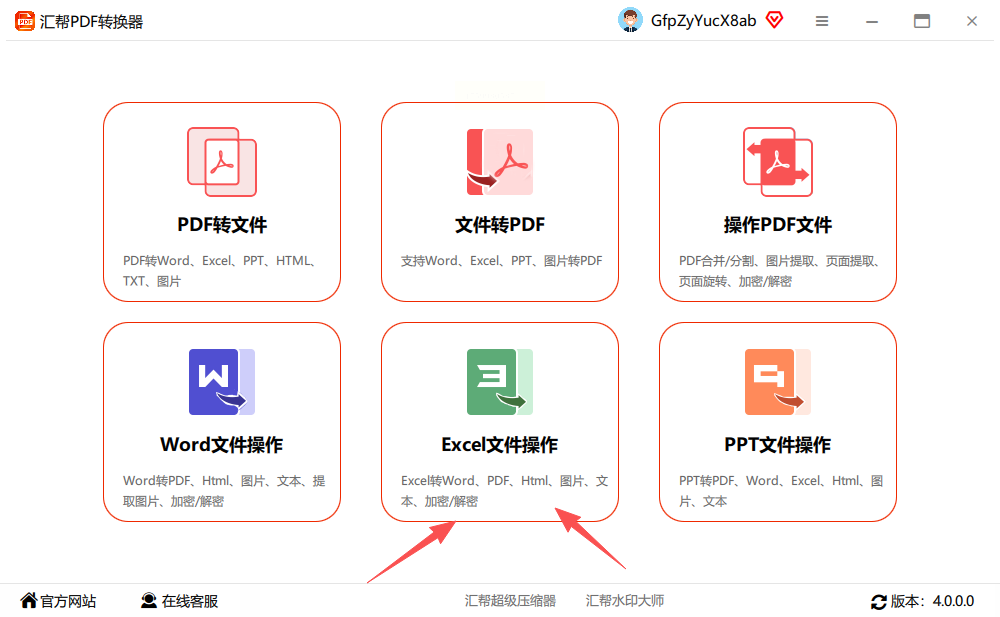Maximize the application window
The image size is (1000, 617).
(922, 21)
